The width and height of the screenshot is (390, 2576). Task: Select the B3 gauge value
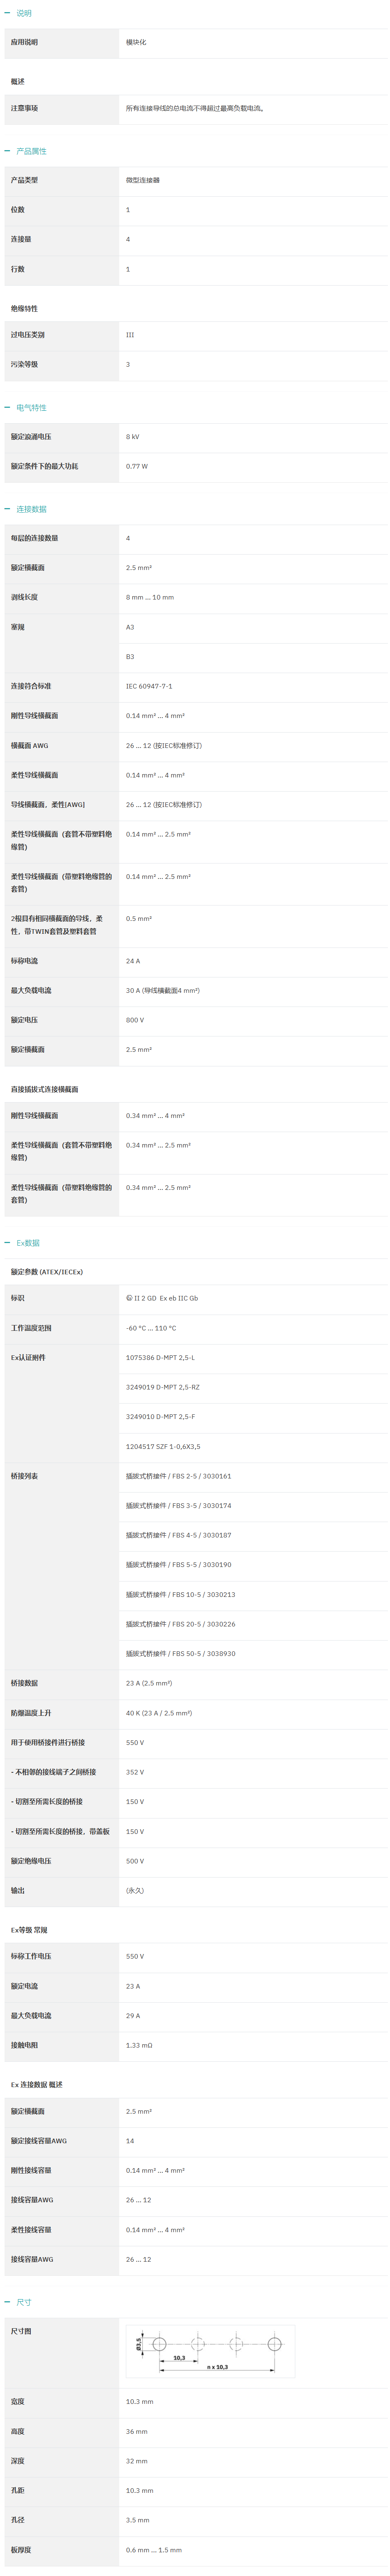tap(130, 657)
